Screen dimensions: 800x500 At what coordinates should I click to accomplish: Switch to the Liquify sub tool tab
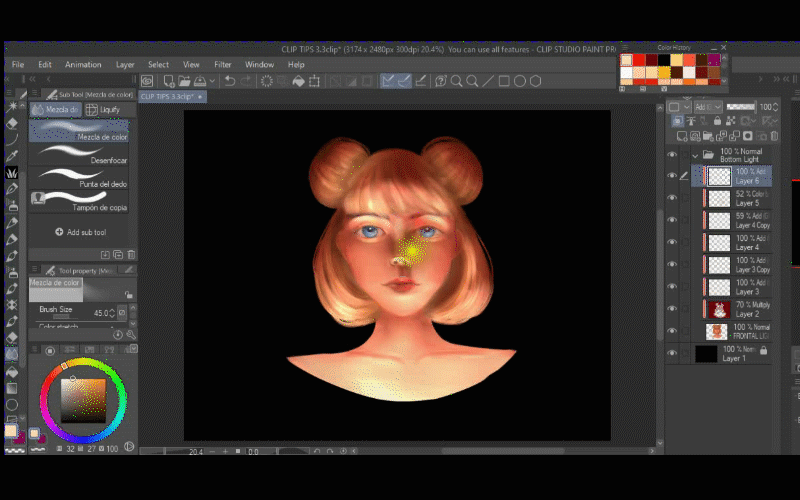tap(105, 109)
